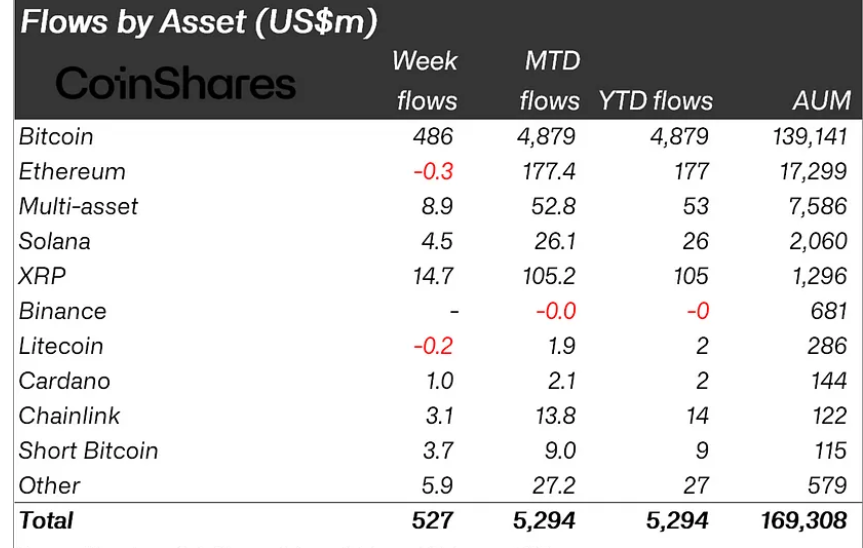Select the Multi-asset row label
The width and height of the screenshot is (863, 548).
pos(78,206)
